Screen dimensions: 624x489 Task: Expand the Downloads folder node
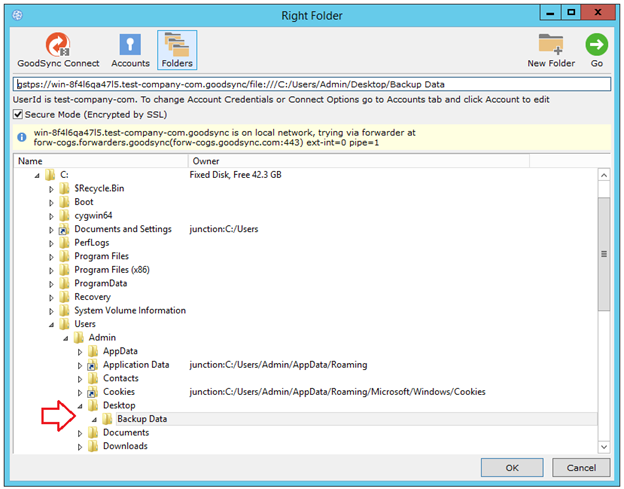[80, 446]
